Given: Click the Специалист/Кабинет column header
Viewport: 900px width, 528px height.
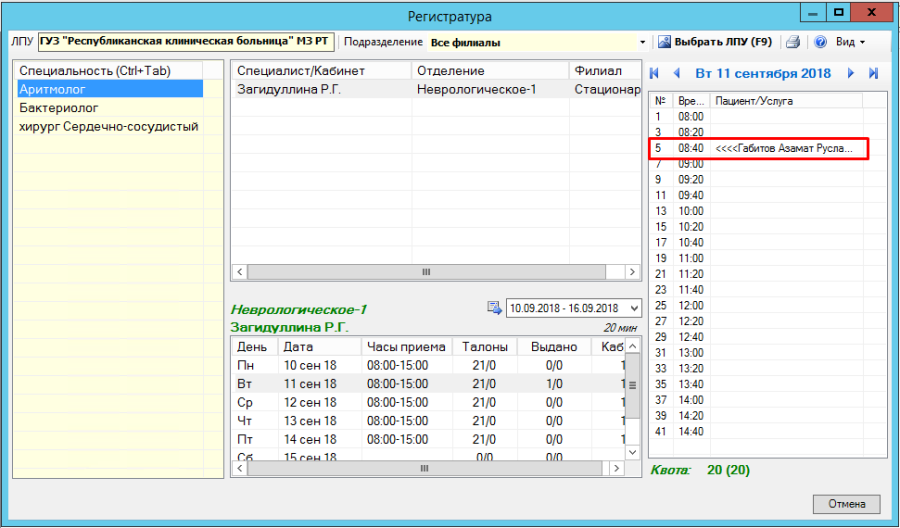Looking at the screenshot, I should point(322,71).
